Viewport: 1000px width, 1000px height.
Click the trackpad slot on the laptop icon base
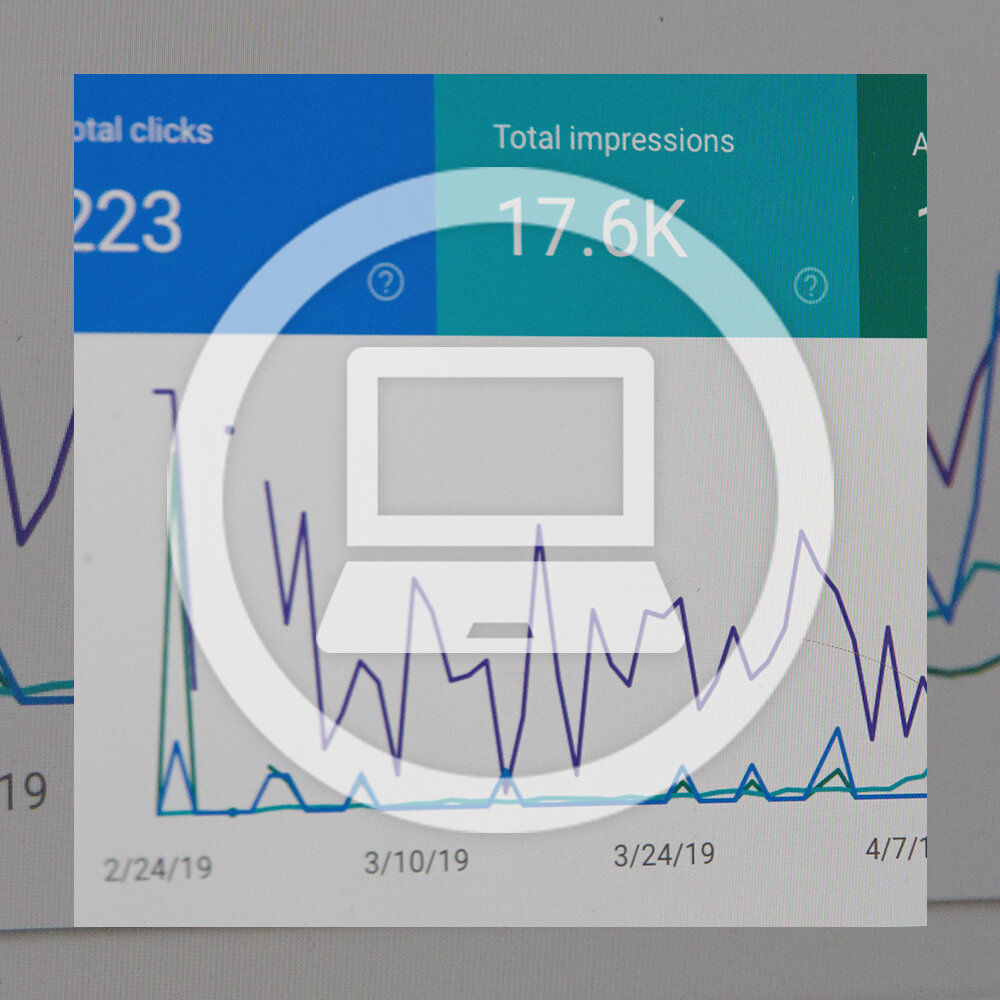500,630
